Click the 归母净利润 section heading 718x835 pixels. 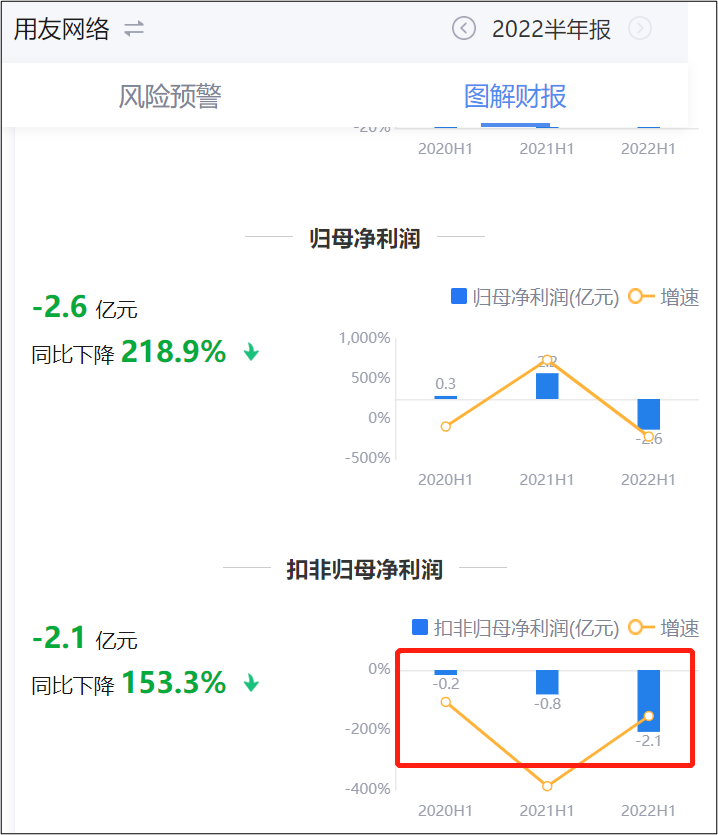click(x=365, y=238)
